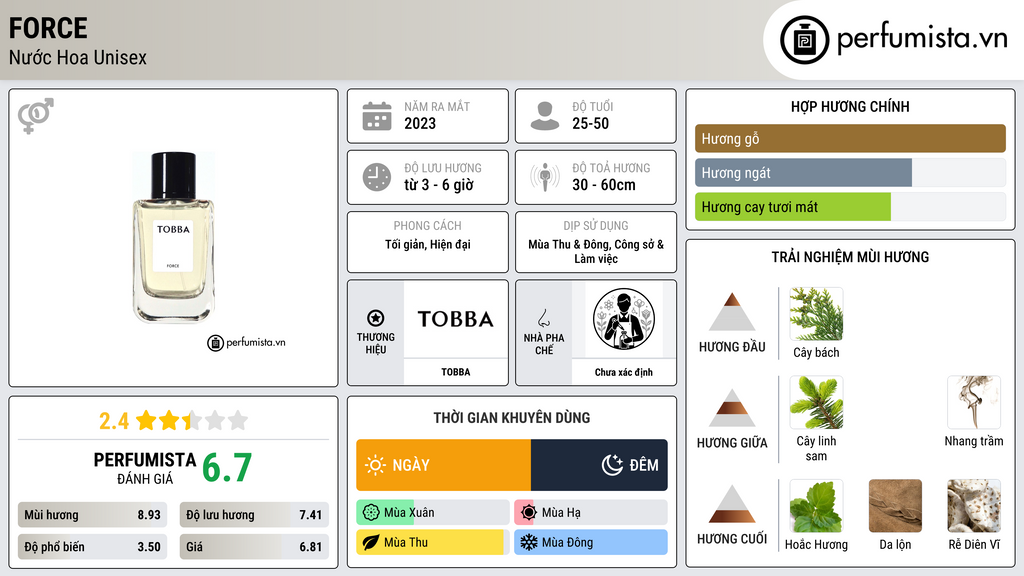Click the Hương đầu pyramid icon
Screen dimensions: 1024x576
coord(732,312)
